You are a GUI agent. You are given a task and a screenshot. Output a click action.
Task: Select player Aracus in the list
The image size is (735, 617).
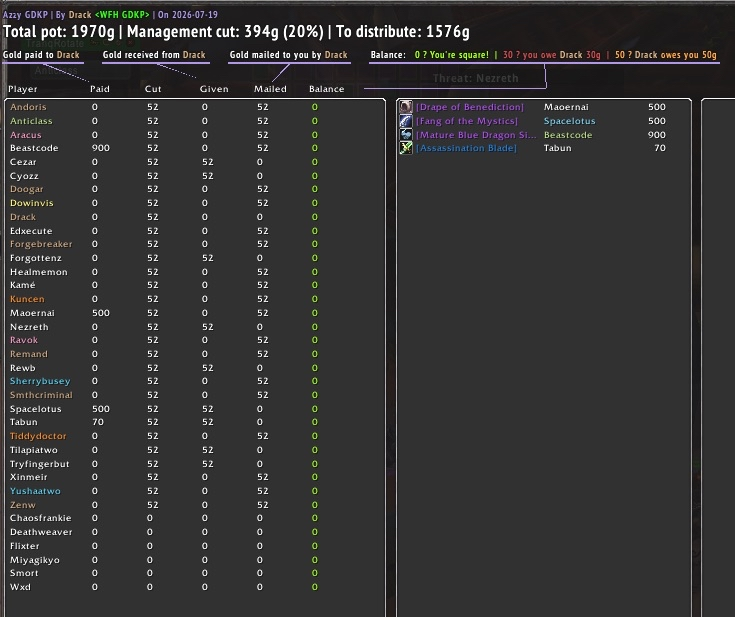pos(26,135)
